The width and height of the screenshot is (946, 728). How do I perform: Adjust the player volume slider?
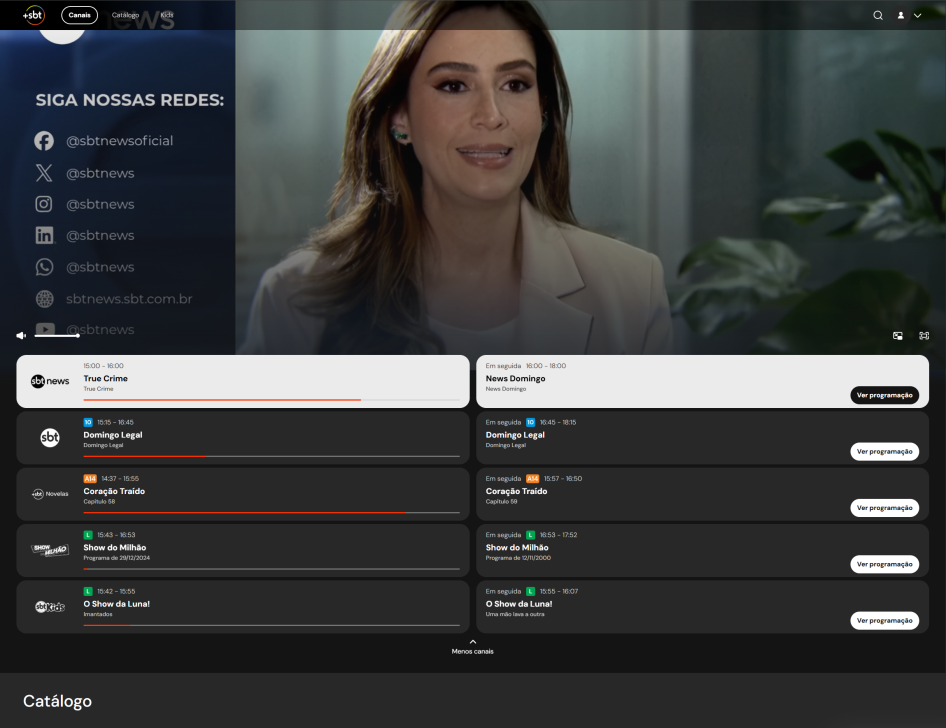click(57, 335)
